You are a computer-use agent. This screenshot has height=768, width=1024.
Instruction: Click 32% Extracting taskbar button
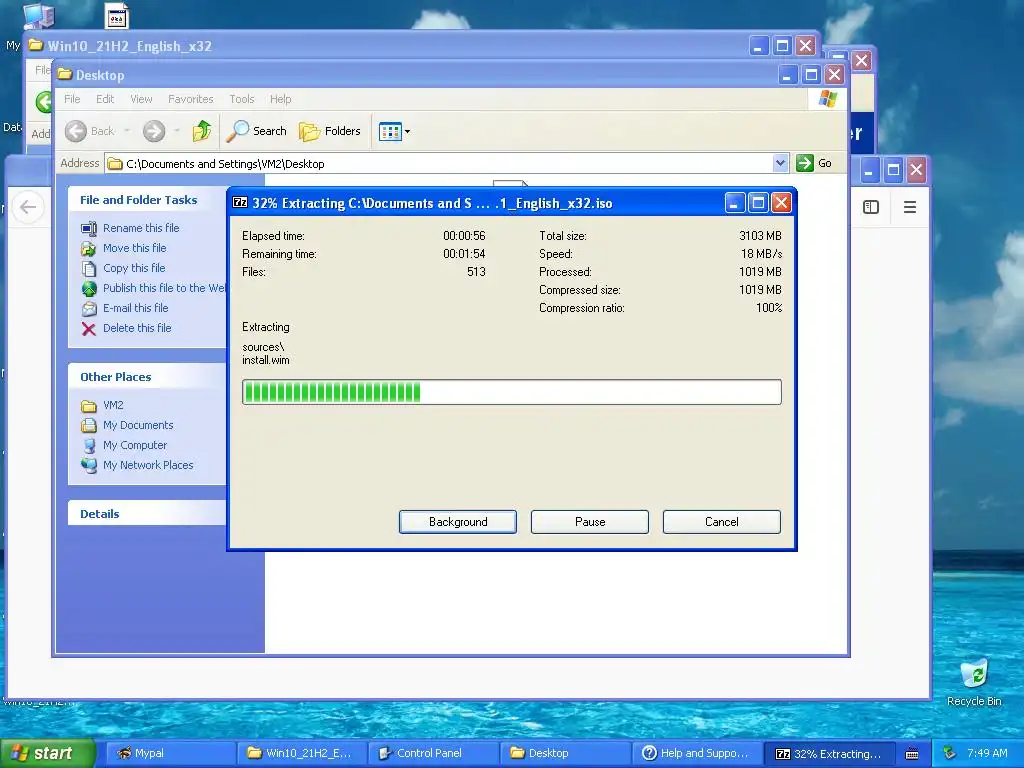(x=829, y=753)
